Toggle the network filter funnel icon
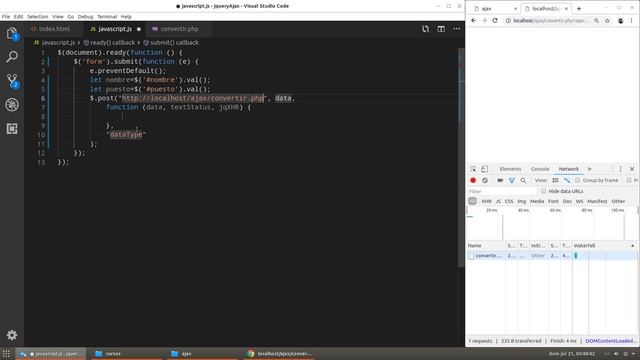640x360 pixels. pos(511,180)
